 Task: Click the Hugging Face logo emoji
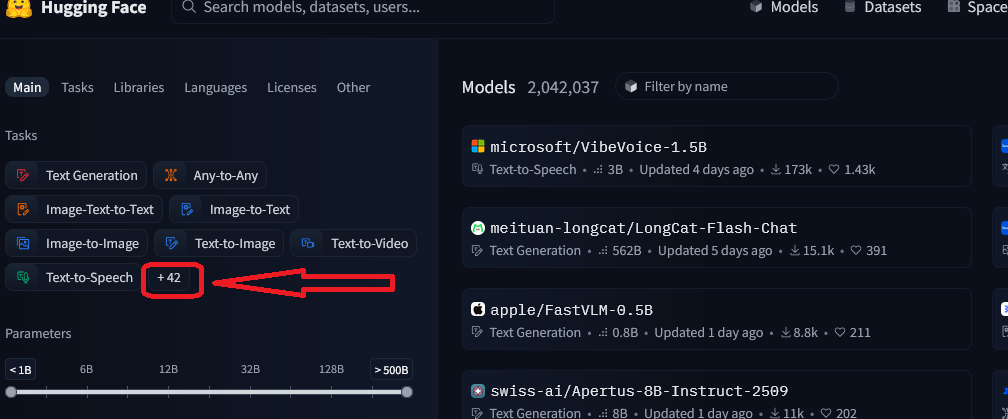click(x=18, y=6)
